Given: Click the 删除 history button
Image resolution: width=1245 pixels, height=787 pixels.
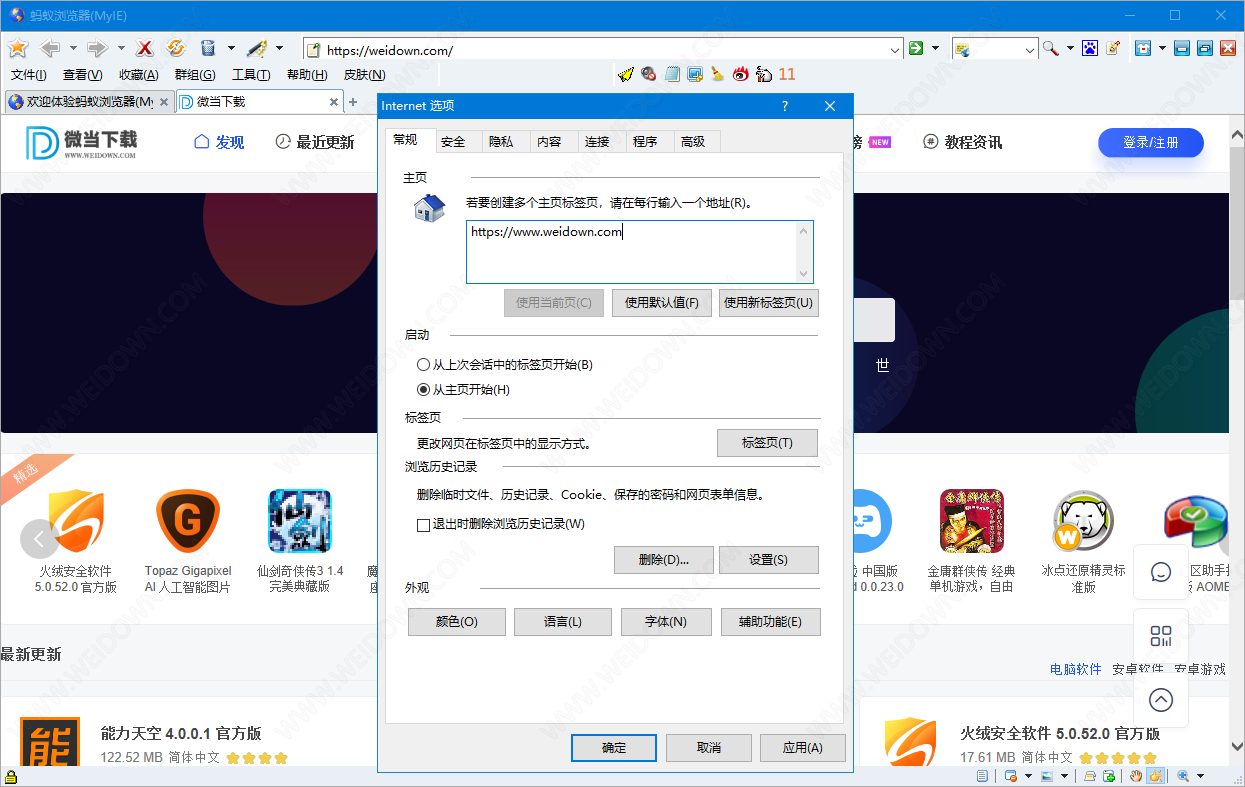Looking at the screenshot, I should tap(664, 560).
